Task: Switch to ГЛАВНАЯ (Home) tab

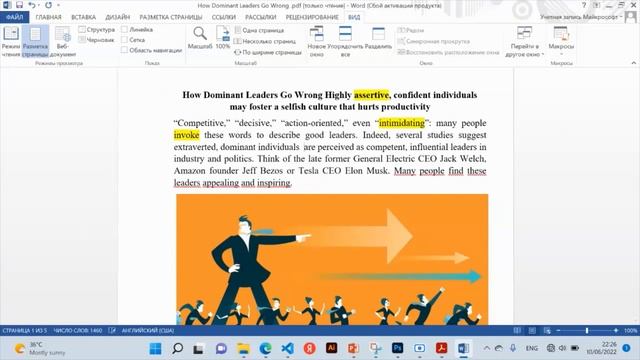Action: click(48, 17)
